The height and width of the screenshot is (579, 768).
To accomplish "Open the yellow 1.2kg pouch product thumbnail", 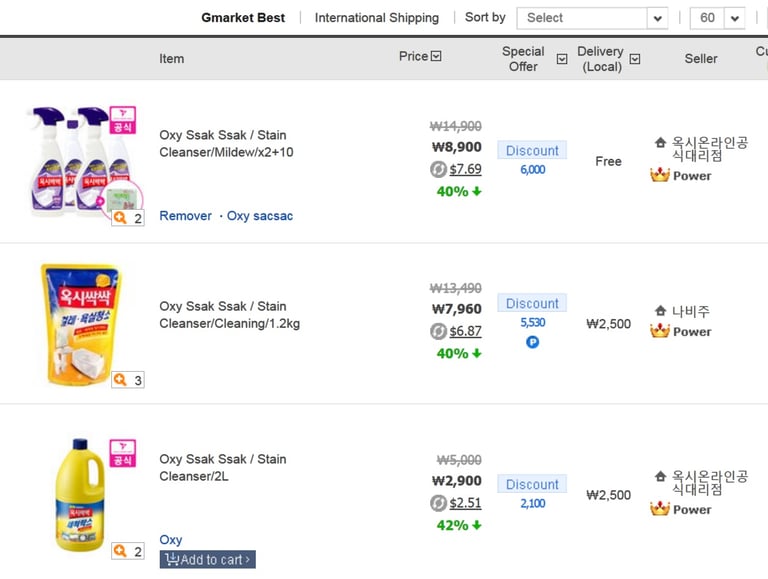I will point(81,322).
